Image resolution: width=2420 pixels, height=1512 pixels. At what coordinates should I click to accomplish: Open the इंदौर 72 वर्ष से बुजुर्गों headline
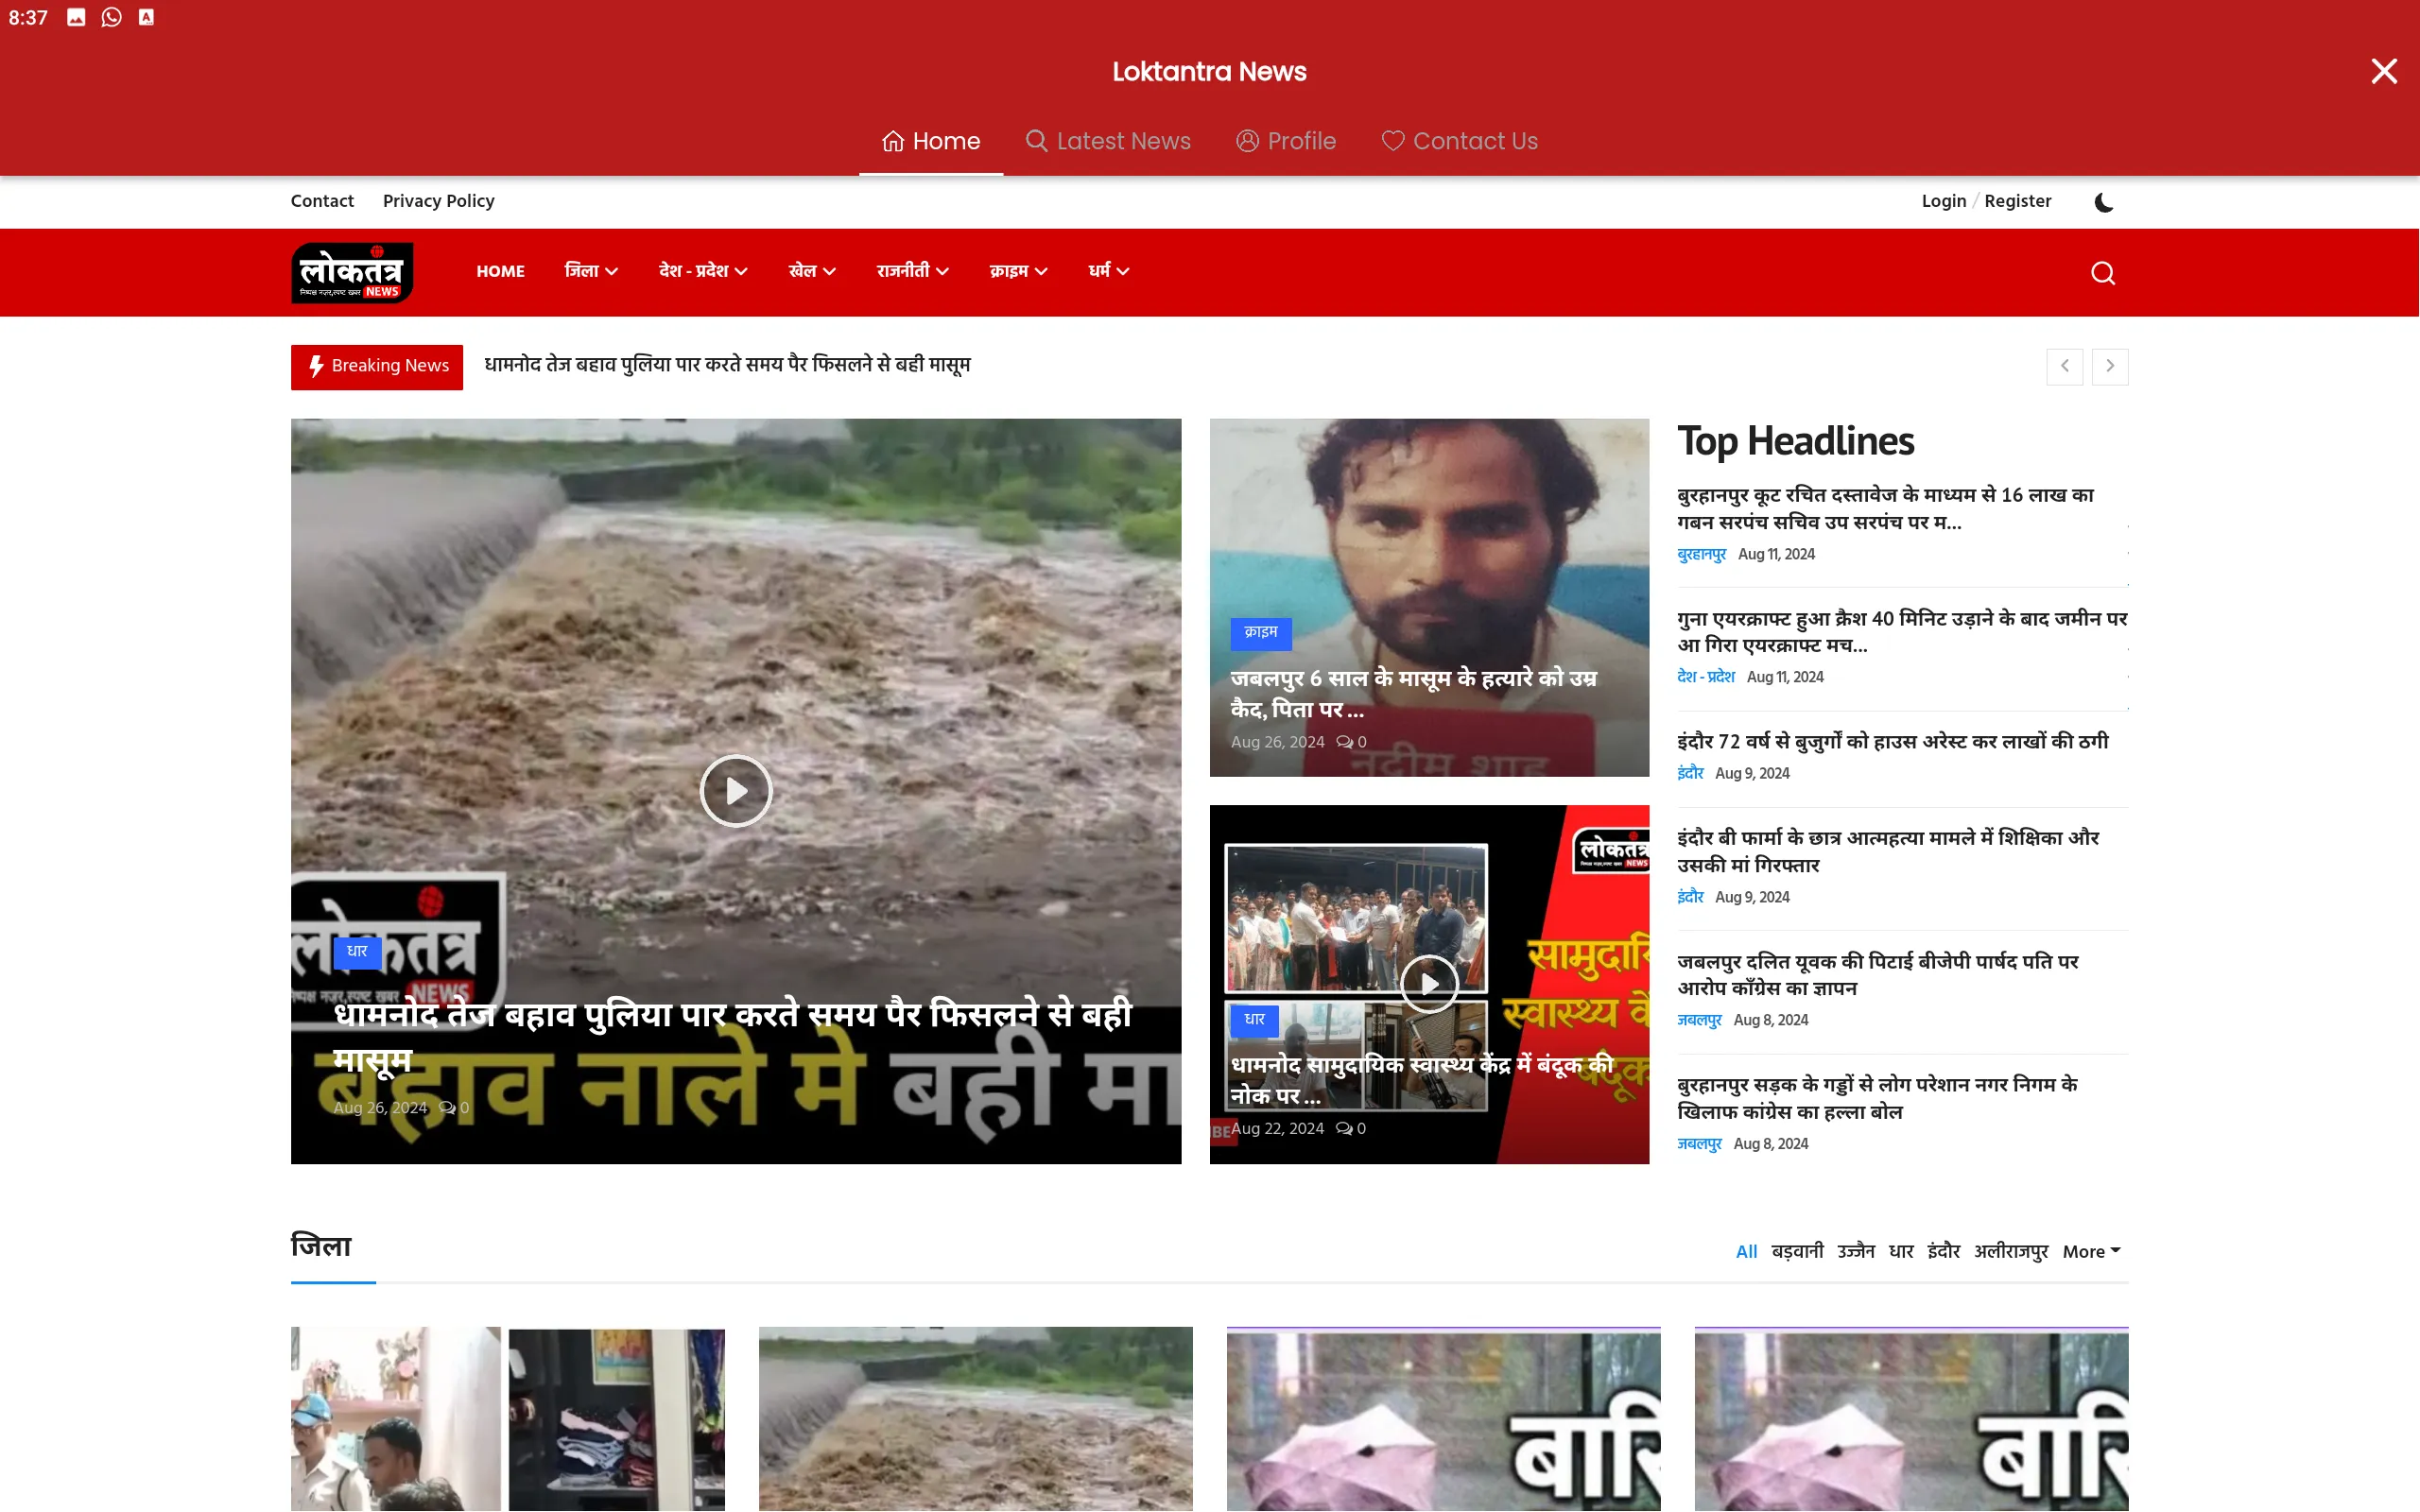tap(1892, 742)
